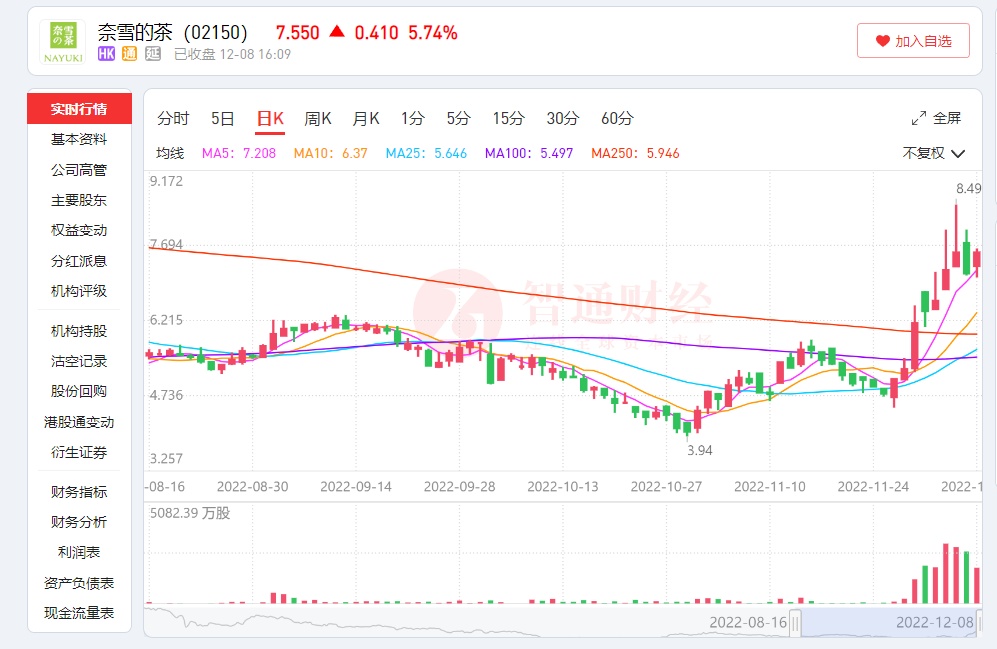This screenshot has height=649, width=997.
Task: Click the 5082.39 万股 volume label
Action: coord(189,513)
